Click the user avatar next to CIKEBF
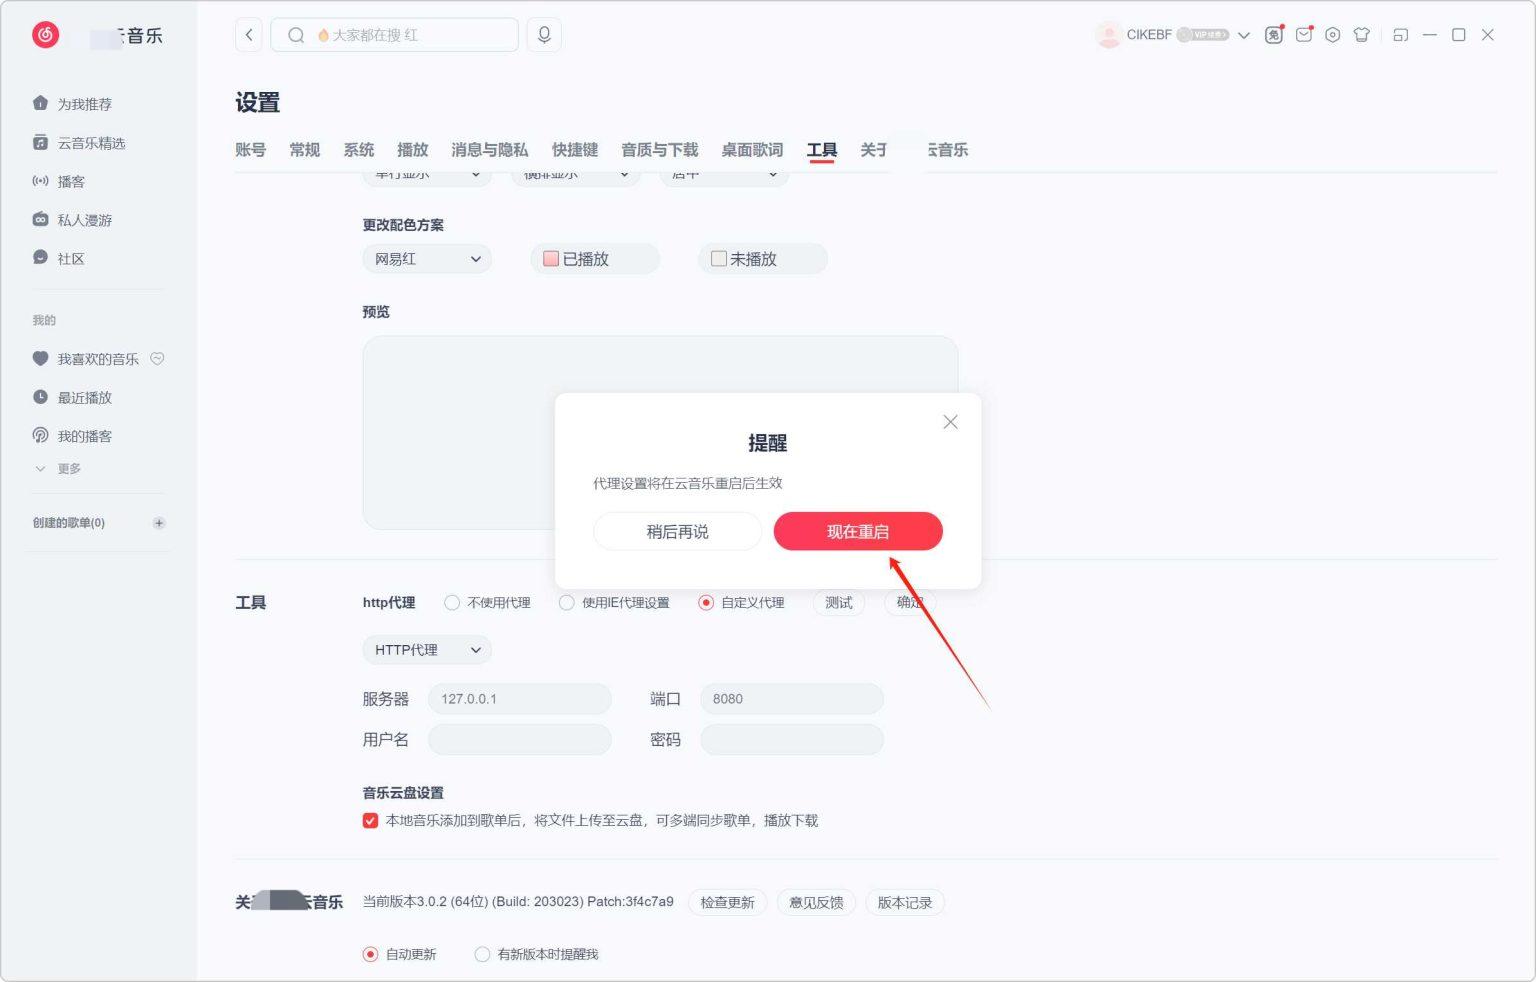Viewport: 1536px width, 982px height. pyautogui.click(x=1108, y=35)
